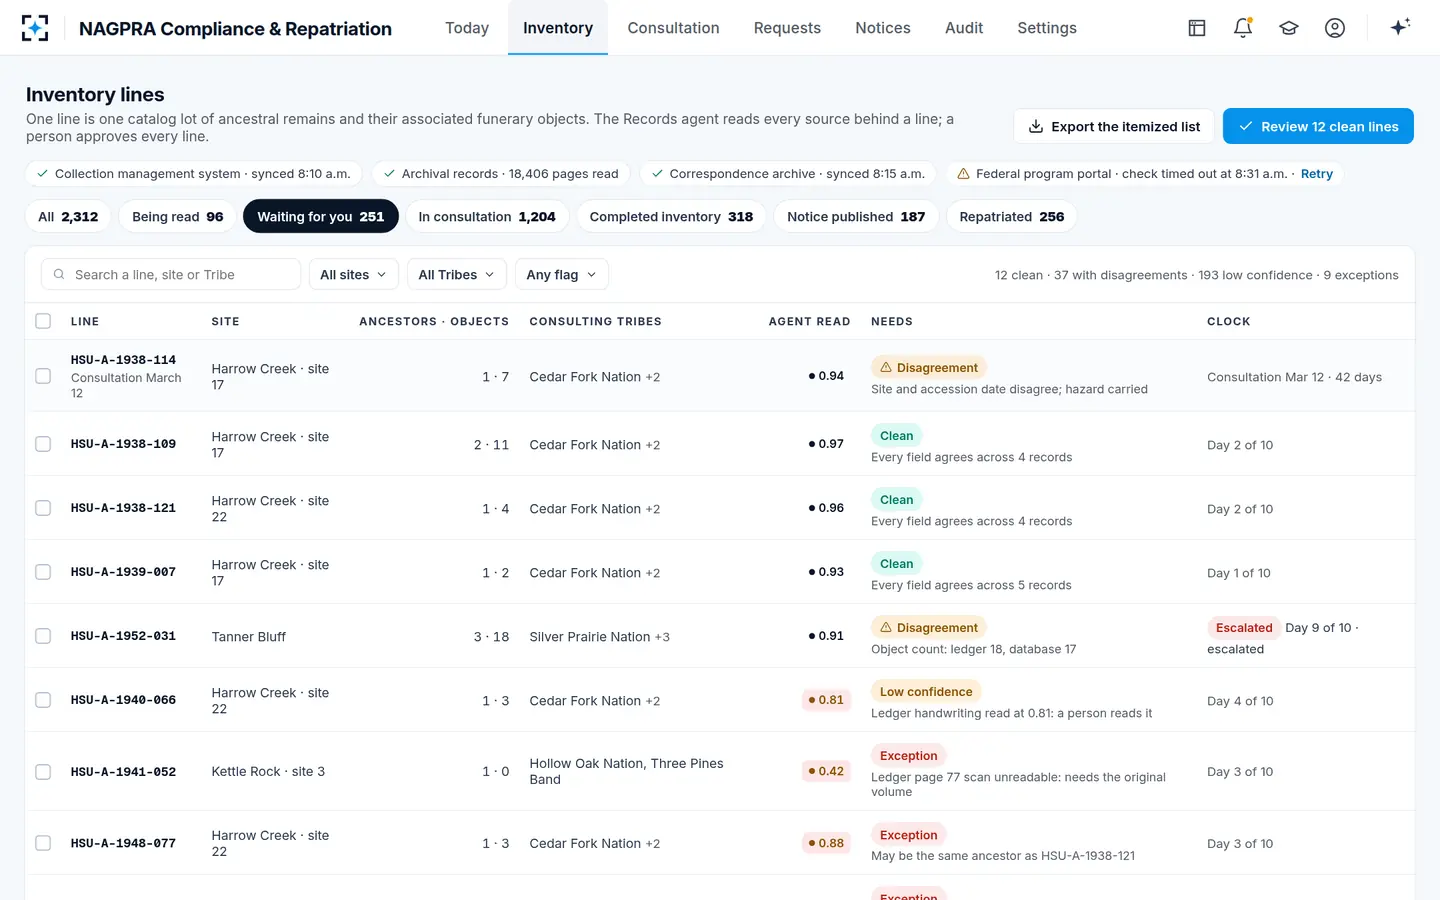Click the checkmark icon beside Archival records

pyautogui.click(x=389, y=174)
